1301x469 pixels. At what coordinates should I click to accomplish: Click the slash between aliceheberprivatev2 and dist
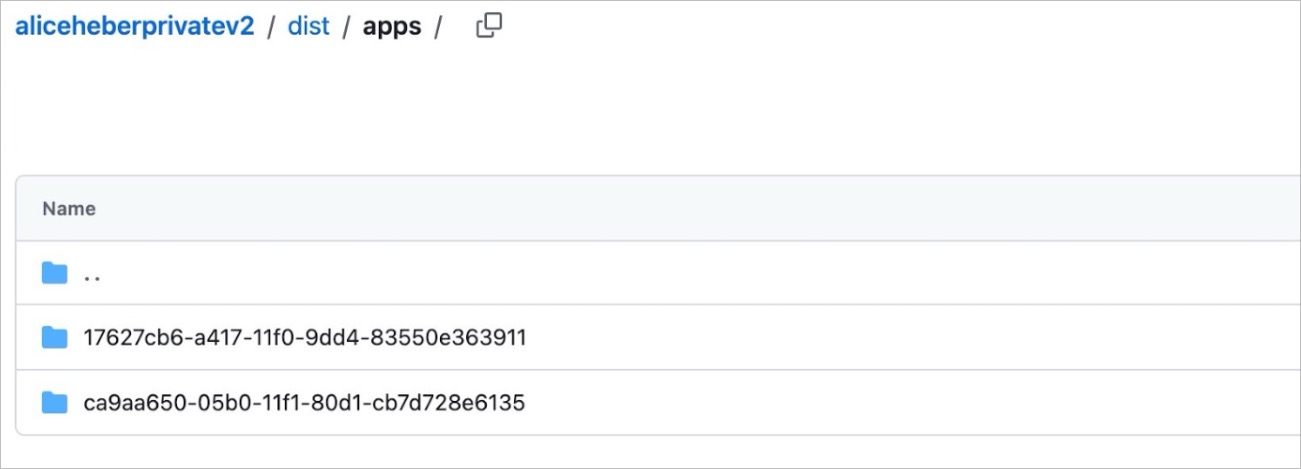[x=271, y=27]
